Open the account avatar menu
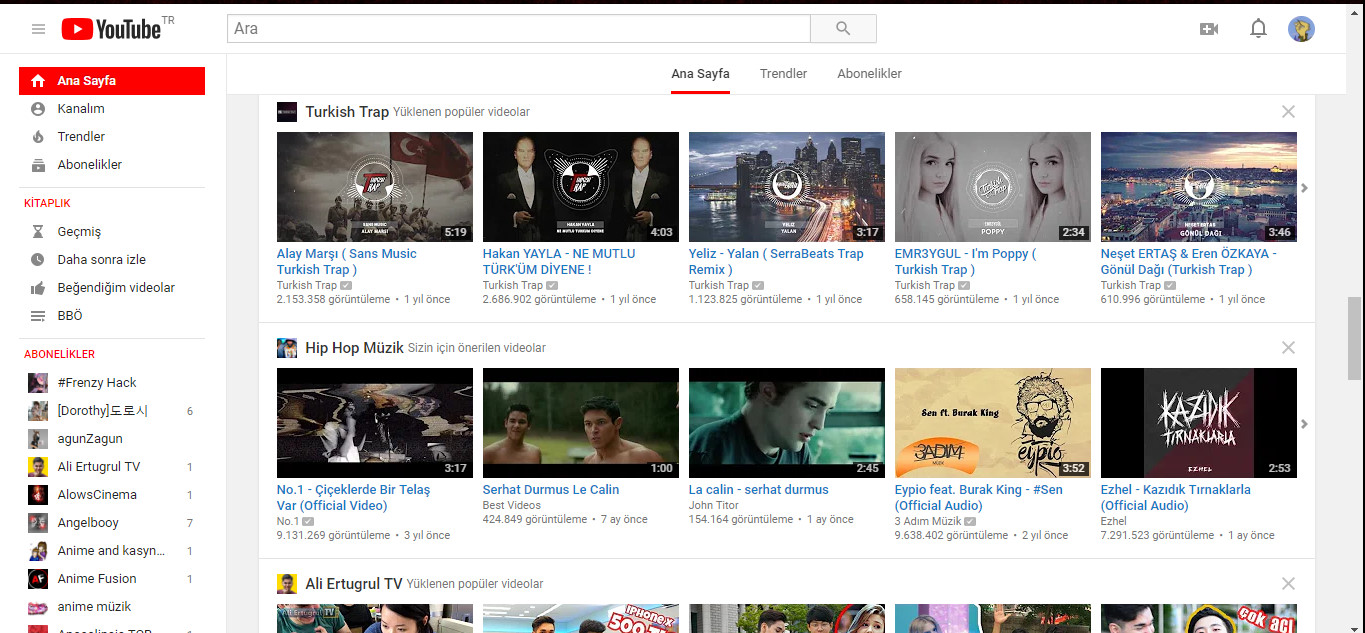 click(x=1301, y=29)
